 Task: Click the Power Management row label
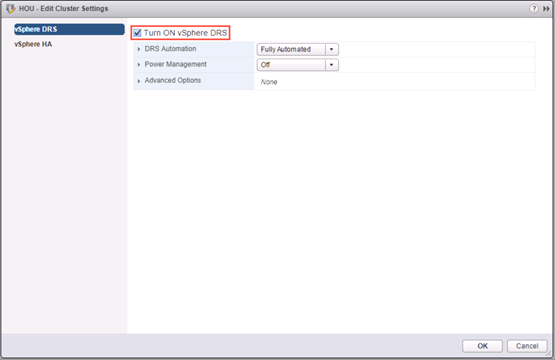(176, 64)
